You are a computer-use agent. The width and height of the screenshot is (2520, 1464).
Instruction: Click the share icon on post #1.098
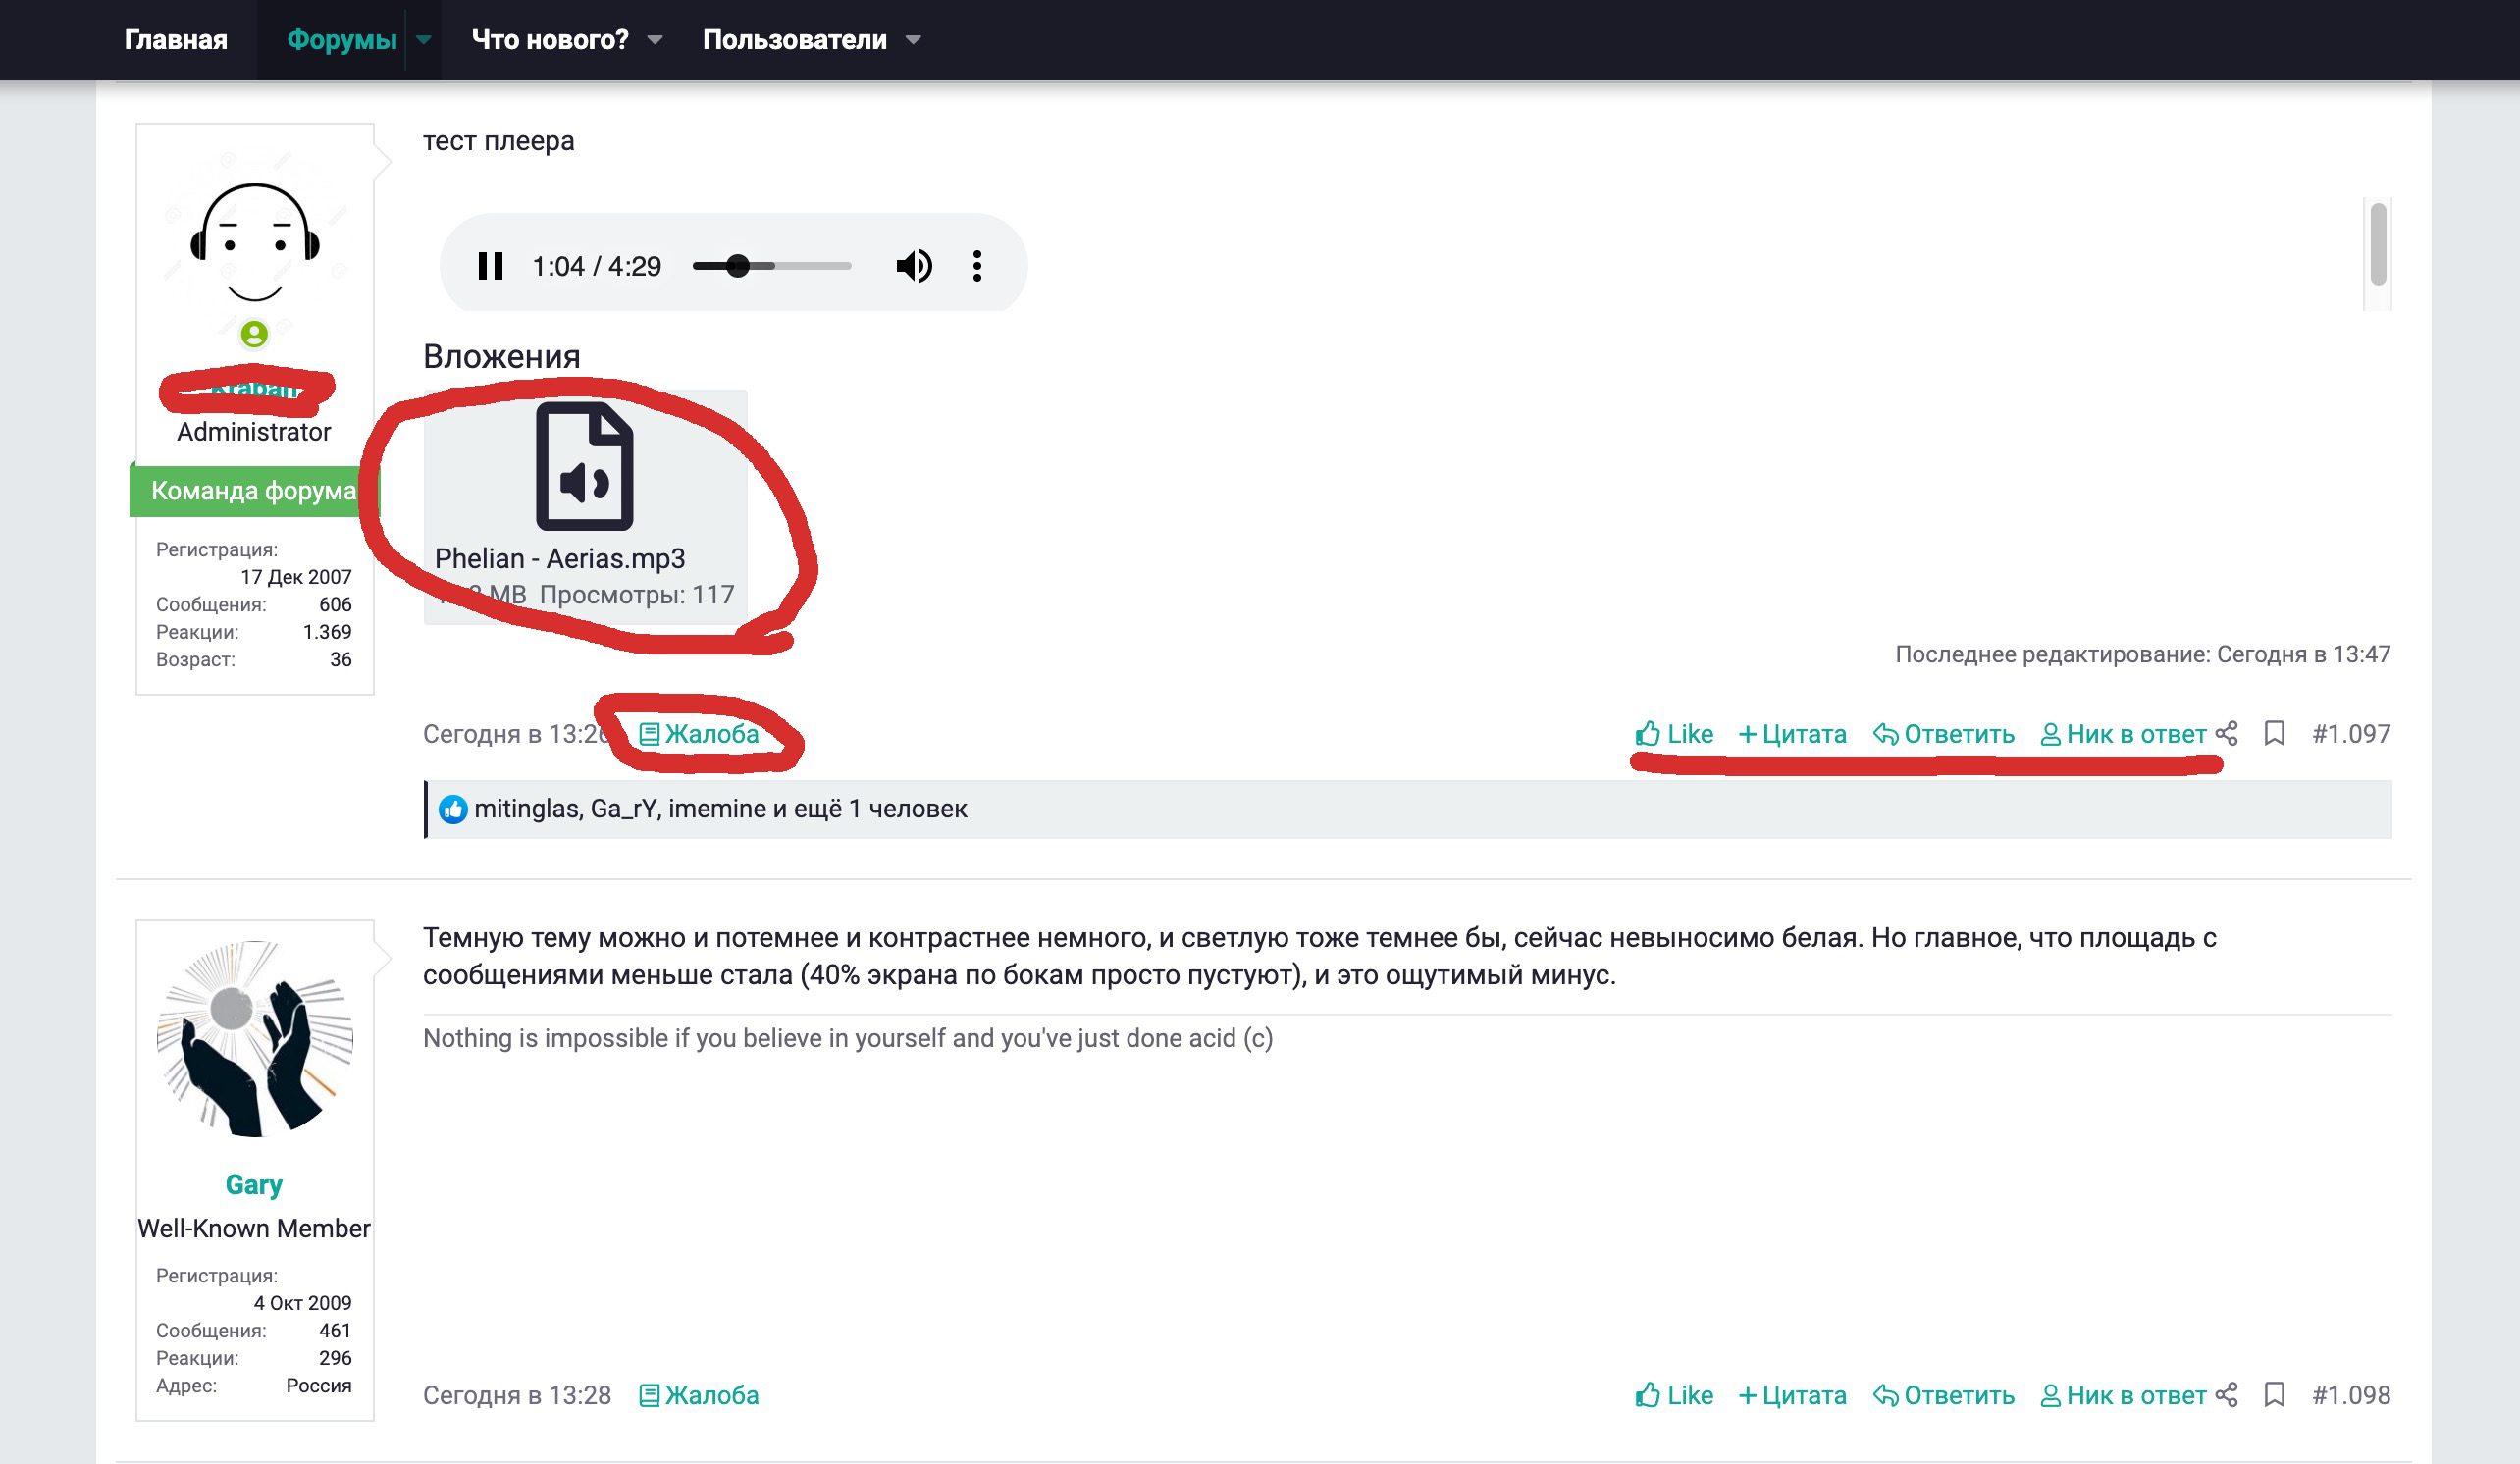tap(2226, 1395)
